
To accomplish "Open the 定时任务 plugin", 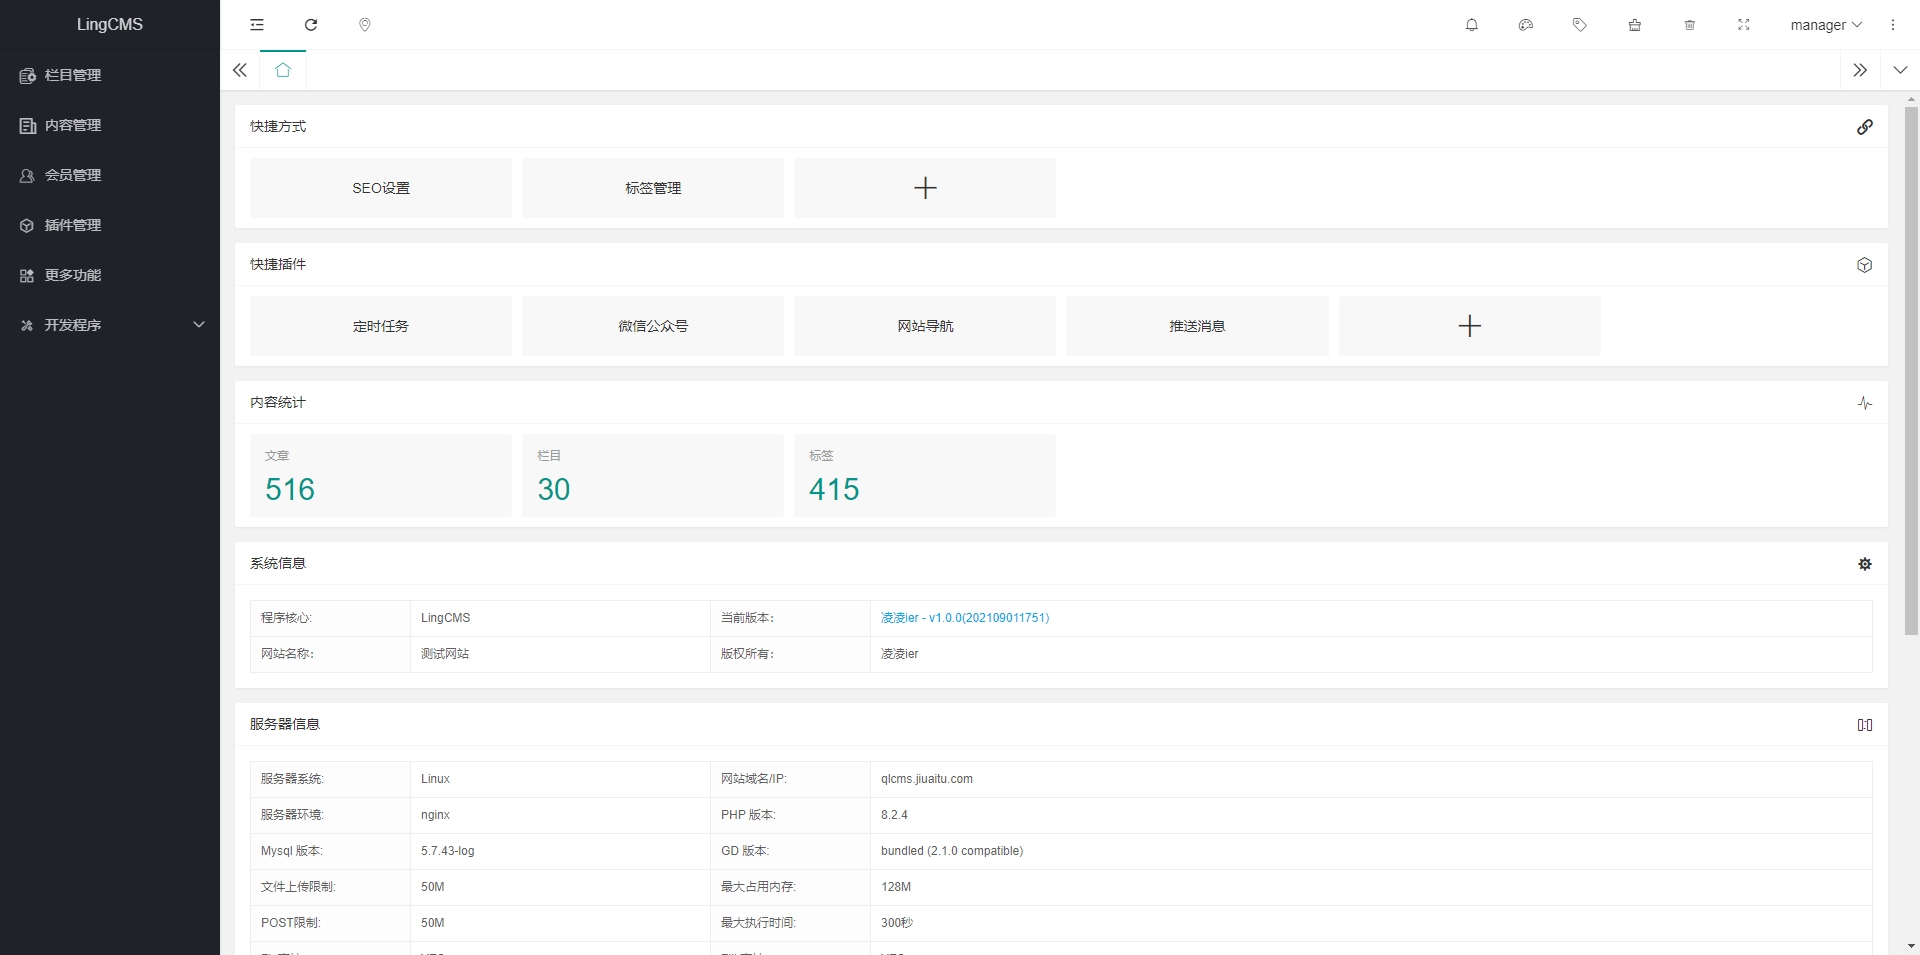I will (381, 326).
